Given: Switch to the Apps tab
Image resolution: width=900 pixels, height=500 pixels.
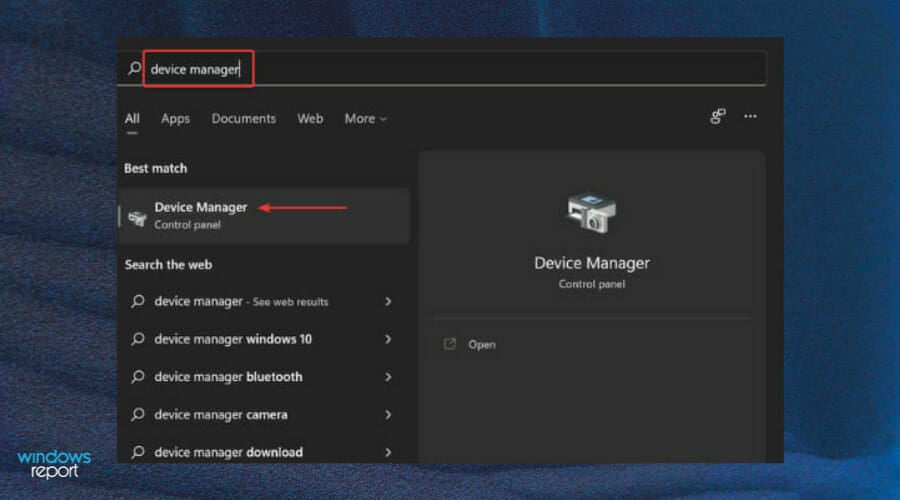Looking at the screenshot, I should click(x=175, y=118).
